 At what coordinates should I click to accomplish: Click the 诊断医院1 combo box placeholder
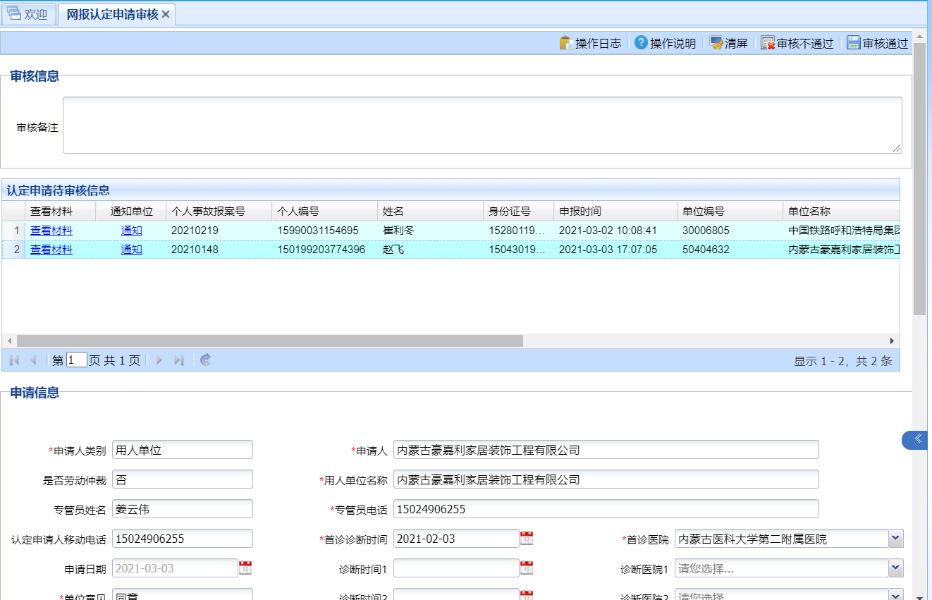pos(782,568)
